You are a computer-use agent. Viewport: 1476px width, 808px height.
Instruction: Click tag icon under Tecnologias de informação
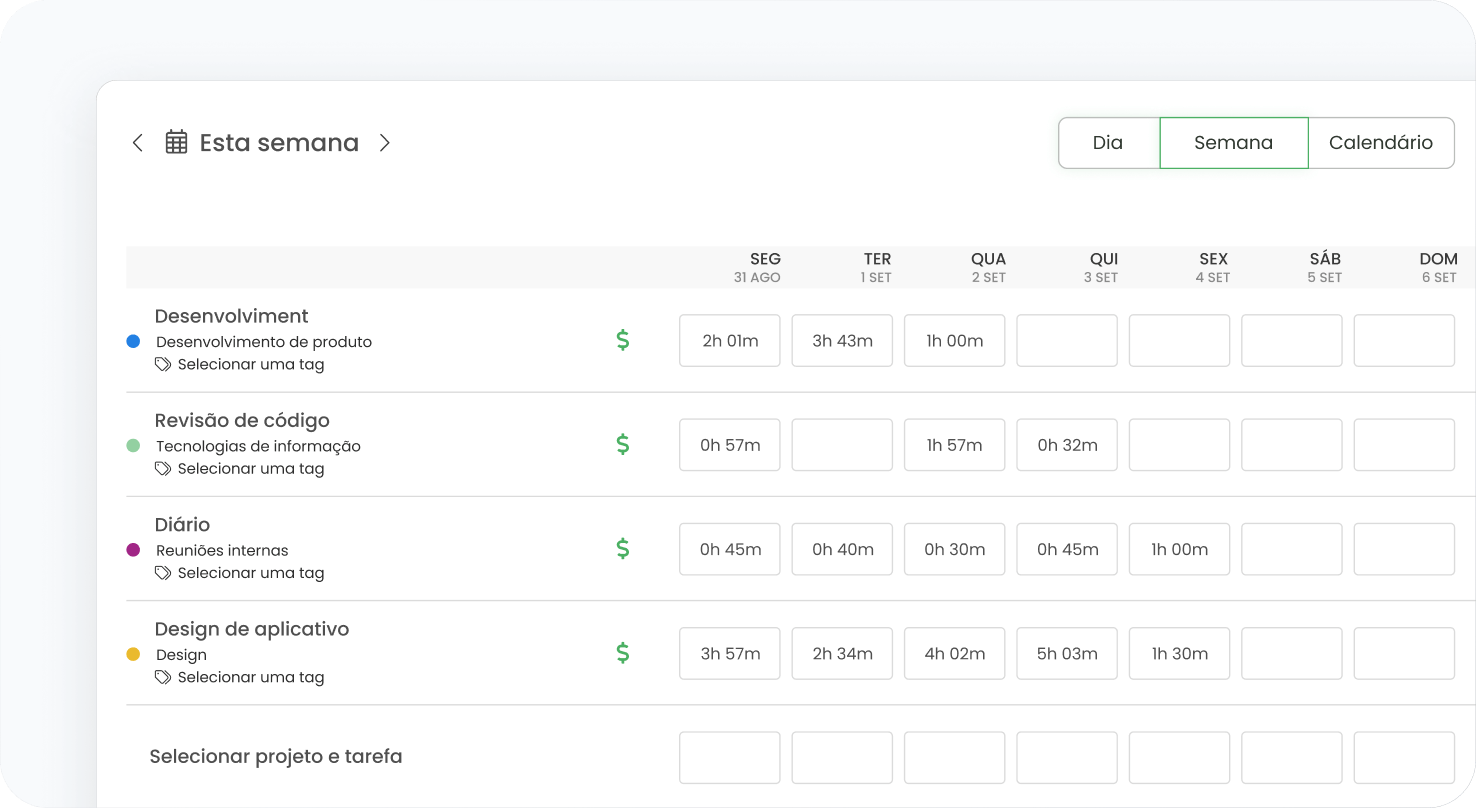point(163,469)
